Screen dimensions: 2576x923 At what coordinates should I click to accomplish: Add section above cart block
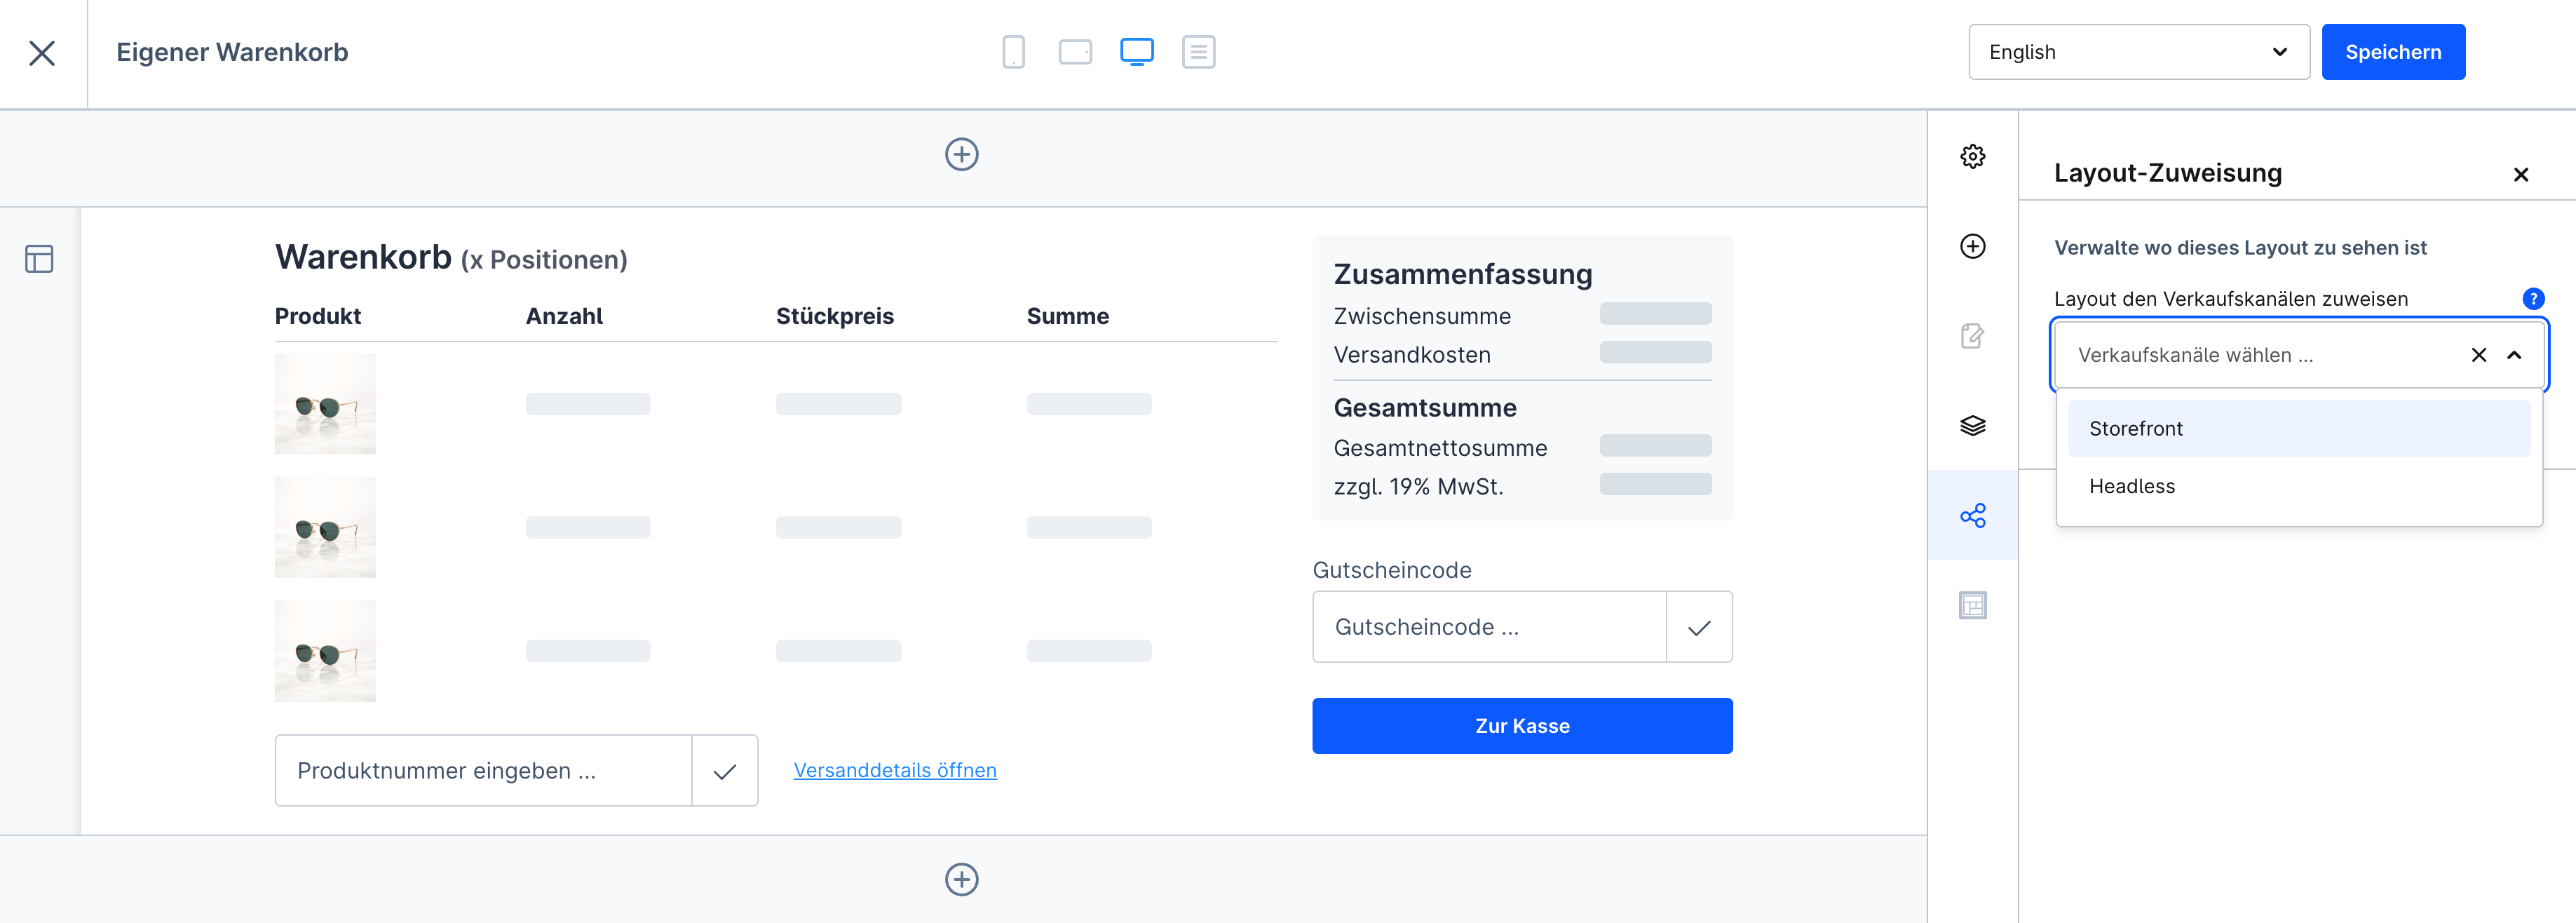click(x=961, y=154)
